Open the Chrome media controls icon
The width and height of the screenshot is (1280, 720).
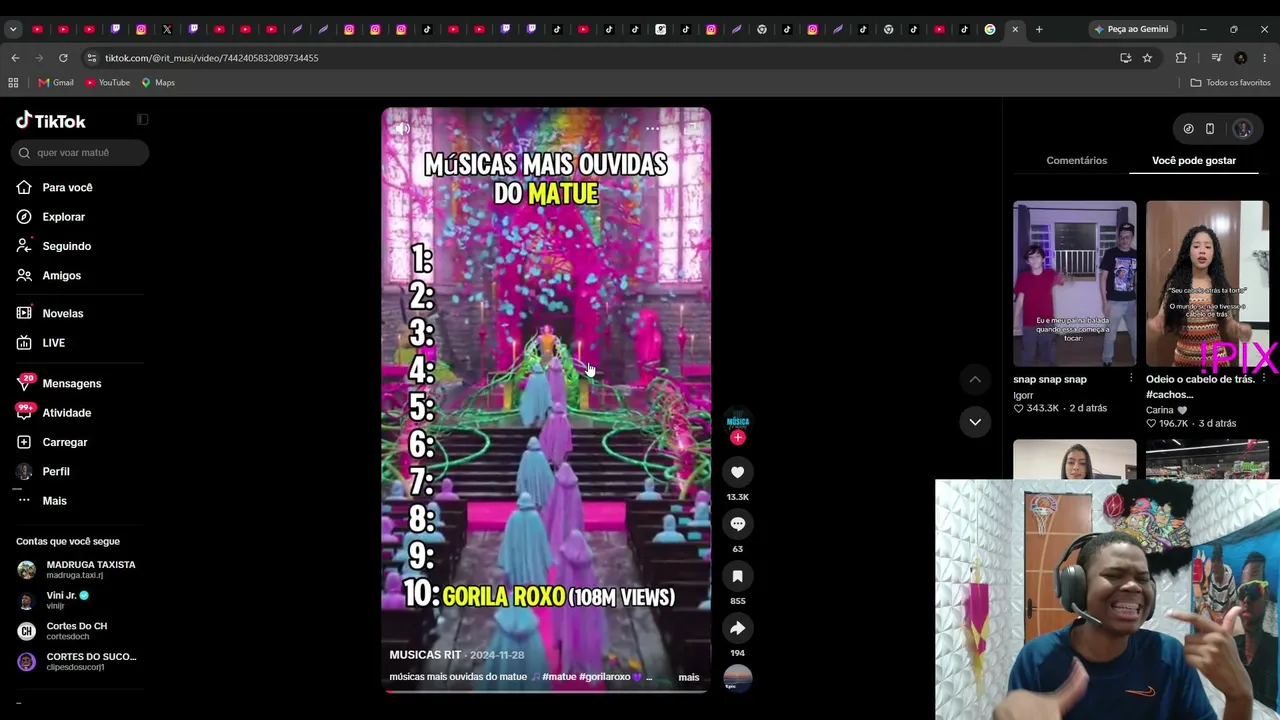(1216, 58)
